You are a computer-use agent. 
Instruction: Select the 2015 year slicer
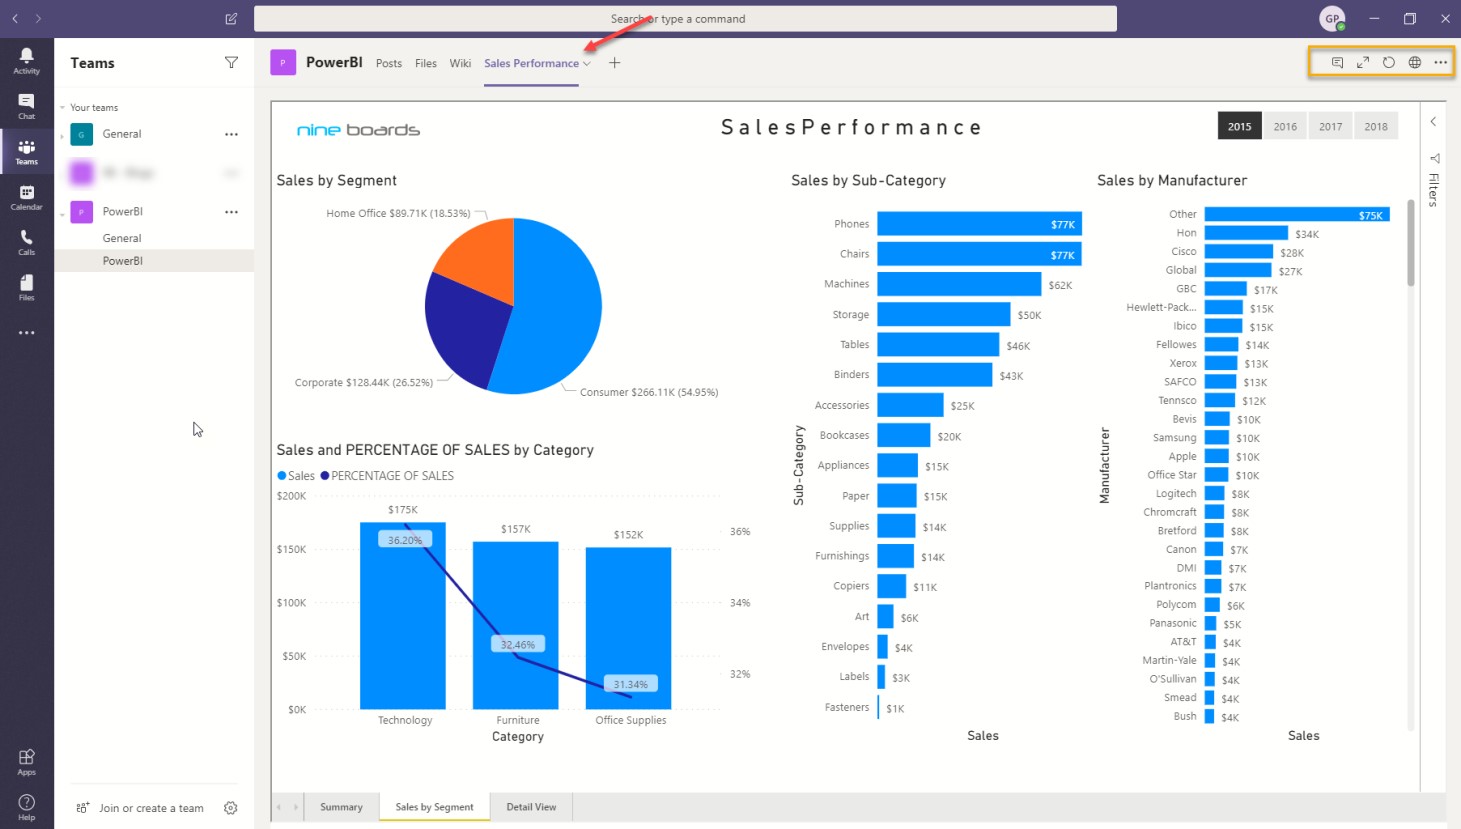tap(1240, 126)
